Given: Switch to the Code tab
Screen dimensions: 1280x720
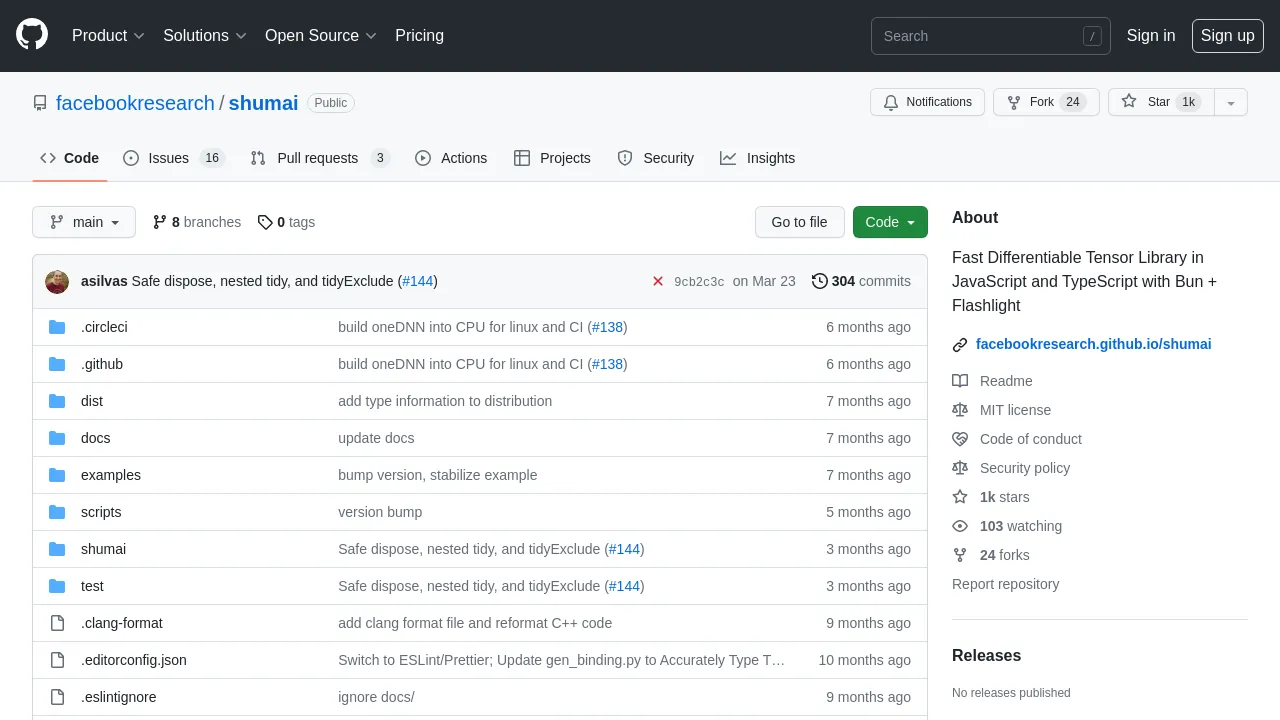Looking at the screenshot, I should pos(70,158).
